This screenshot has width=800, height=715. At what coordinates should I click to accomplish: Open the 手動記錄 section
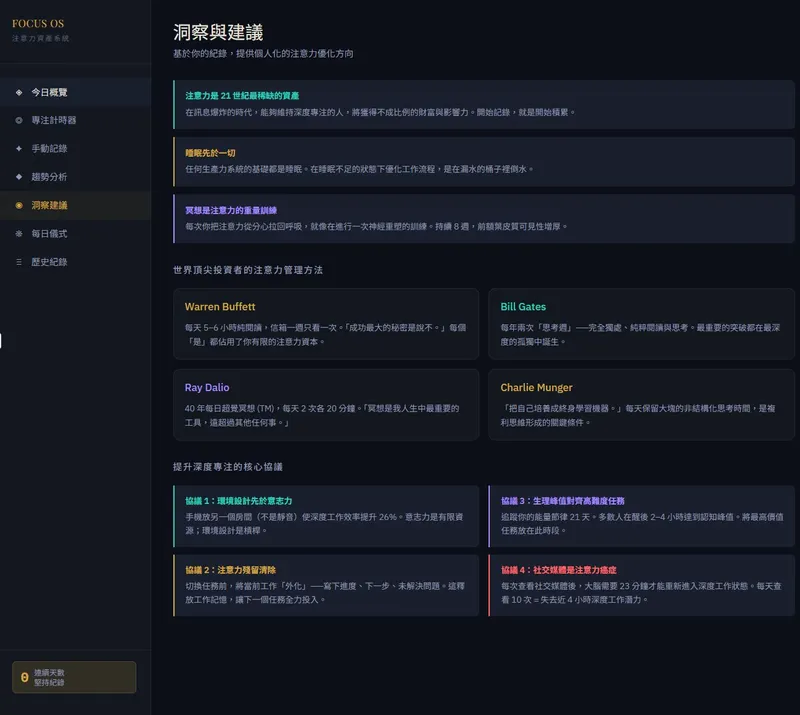coord(76,149)
